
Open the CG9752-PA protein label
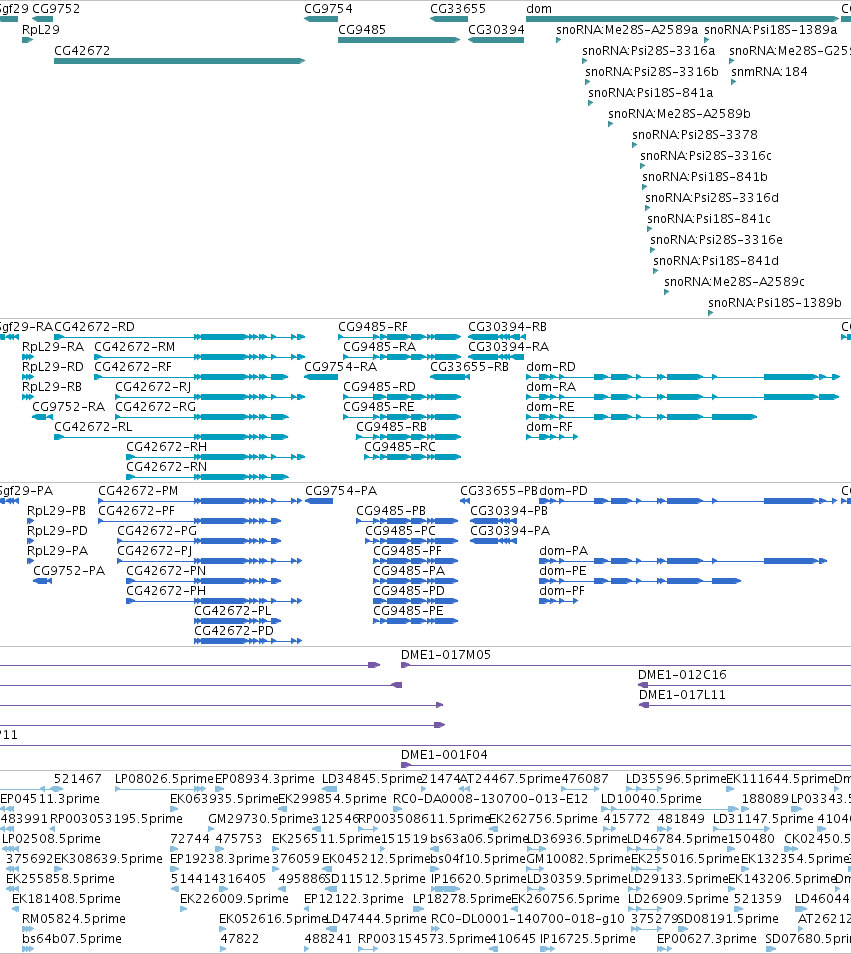(x=69, y=571)
